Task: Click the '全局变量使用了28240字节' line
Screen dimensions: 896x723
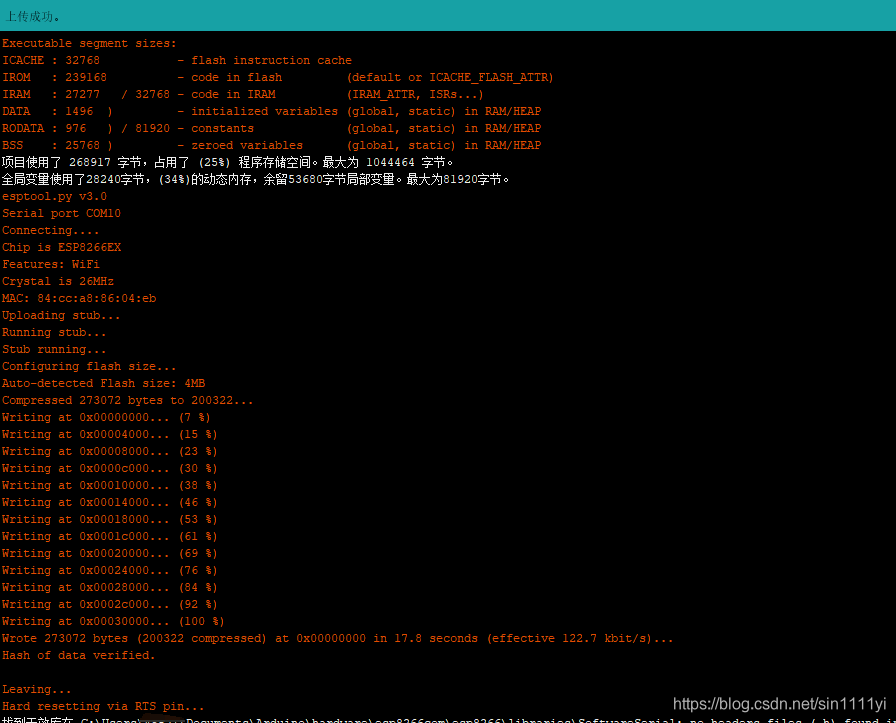Action: click(255, 179)
